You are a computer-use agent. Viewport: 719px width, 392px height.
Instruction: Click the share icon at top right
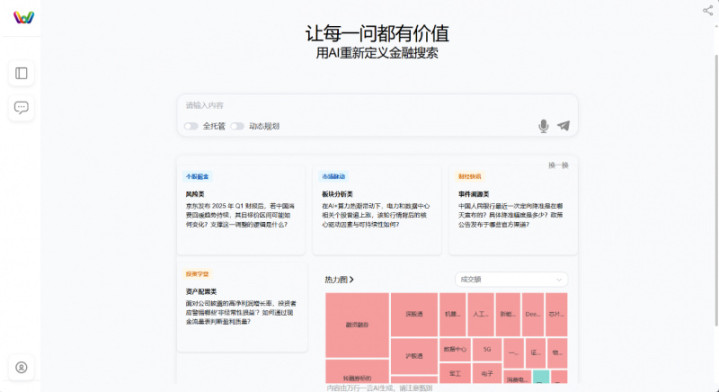(x=708, y=10)
